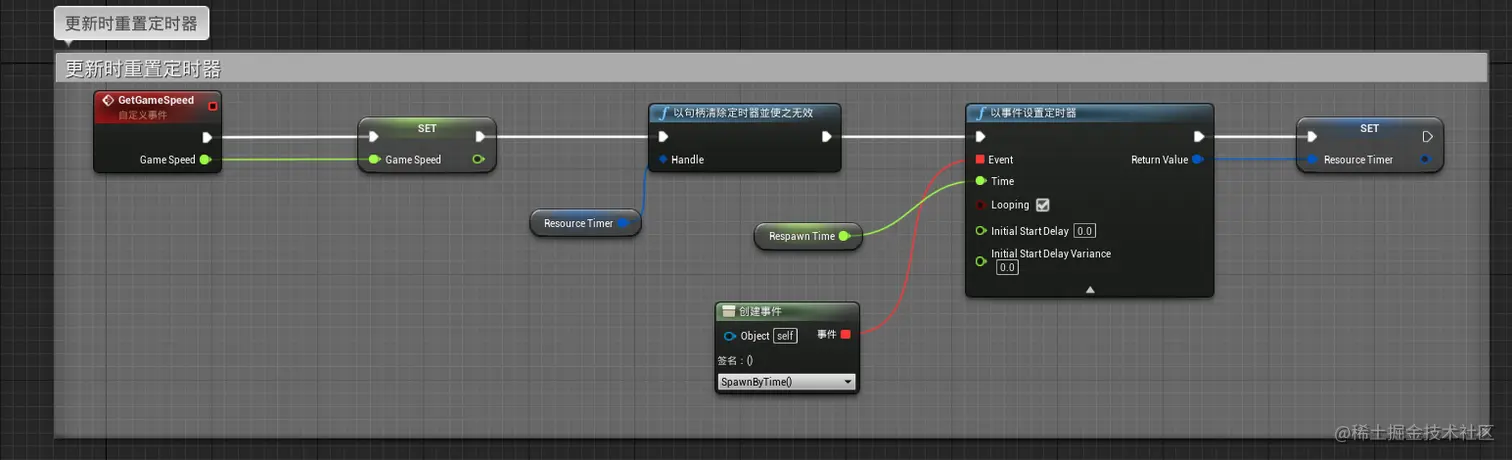Select the Respawn Time getter node
The width and height of the screenshot is (1512, 460).
point(808,236)
